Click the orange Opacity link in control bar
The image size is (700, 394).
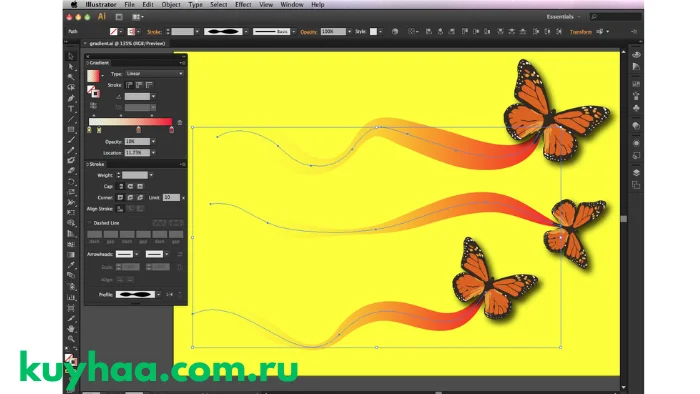[308, 32]
